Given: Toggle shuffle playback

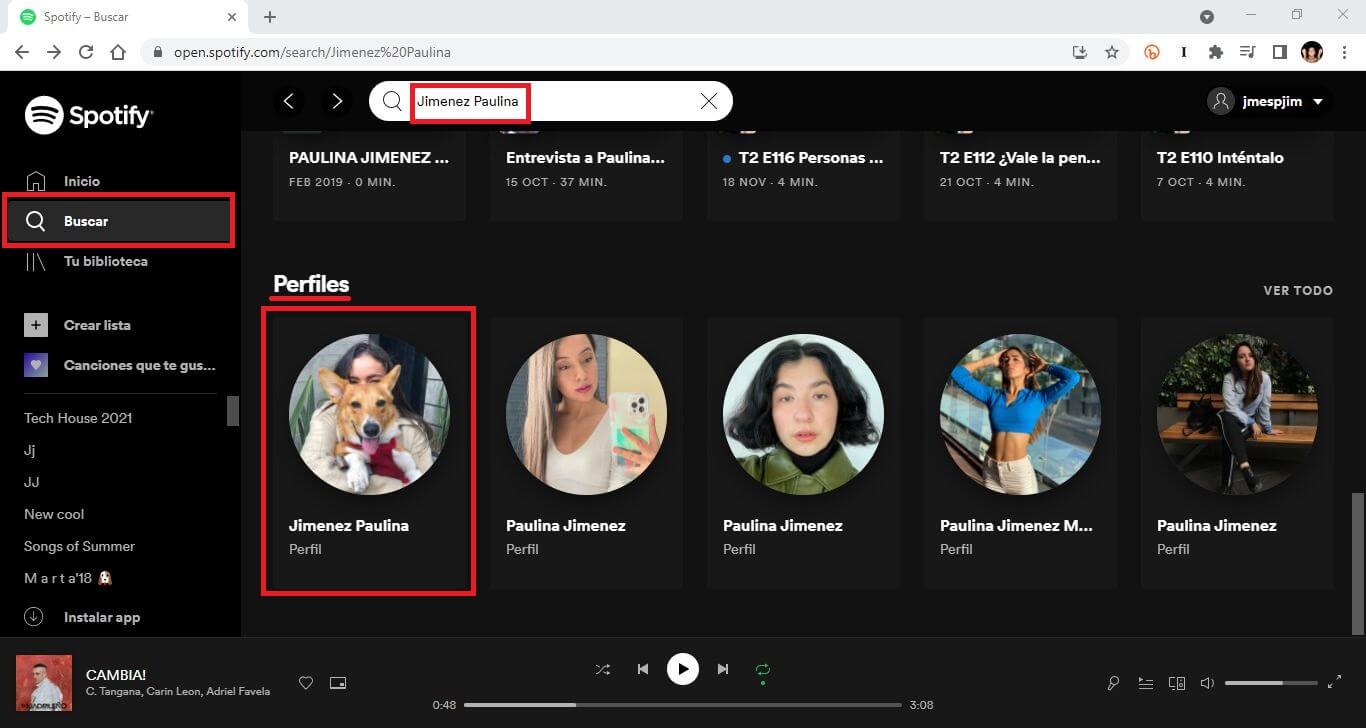Looking at the screenshot, I should (x=603, y=669).
